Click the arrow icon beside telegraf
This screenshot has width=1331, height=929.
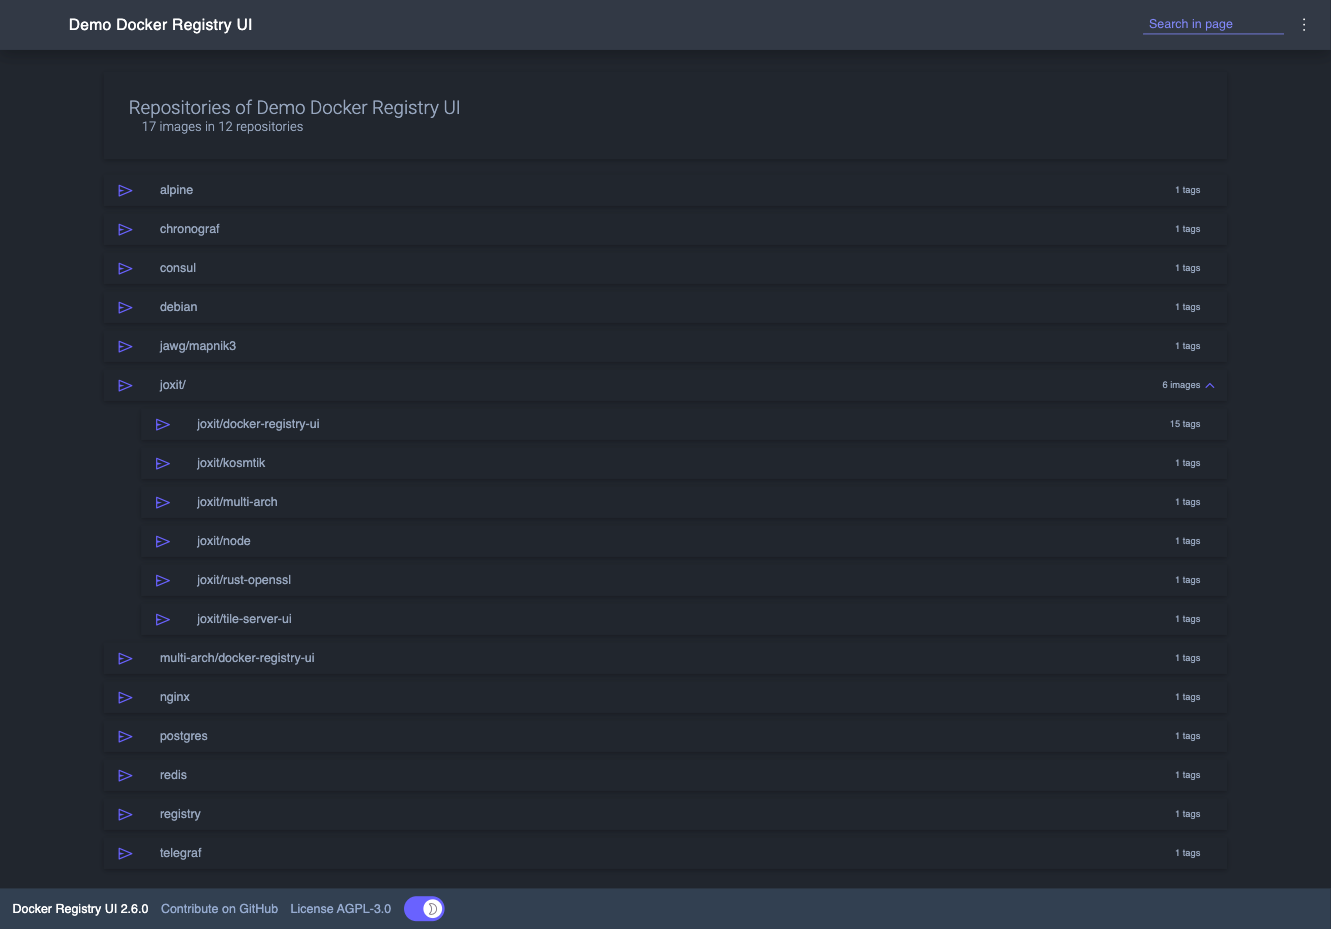[125, 853]
